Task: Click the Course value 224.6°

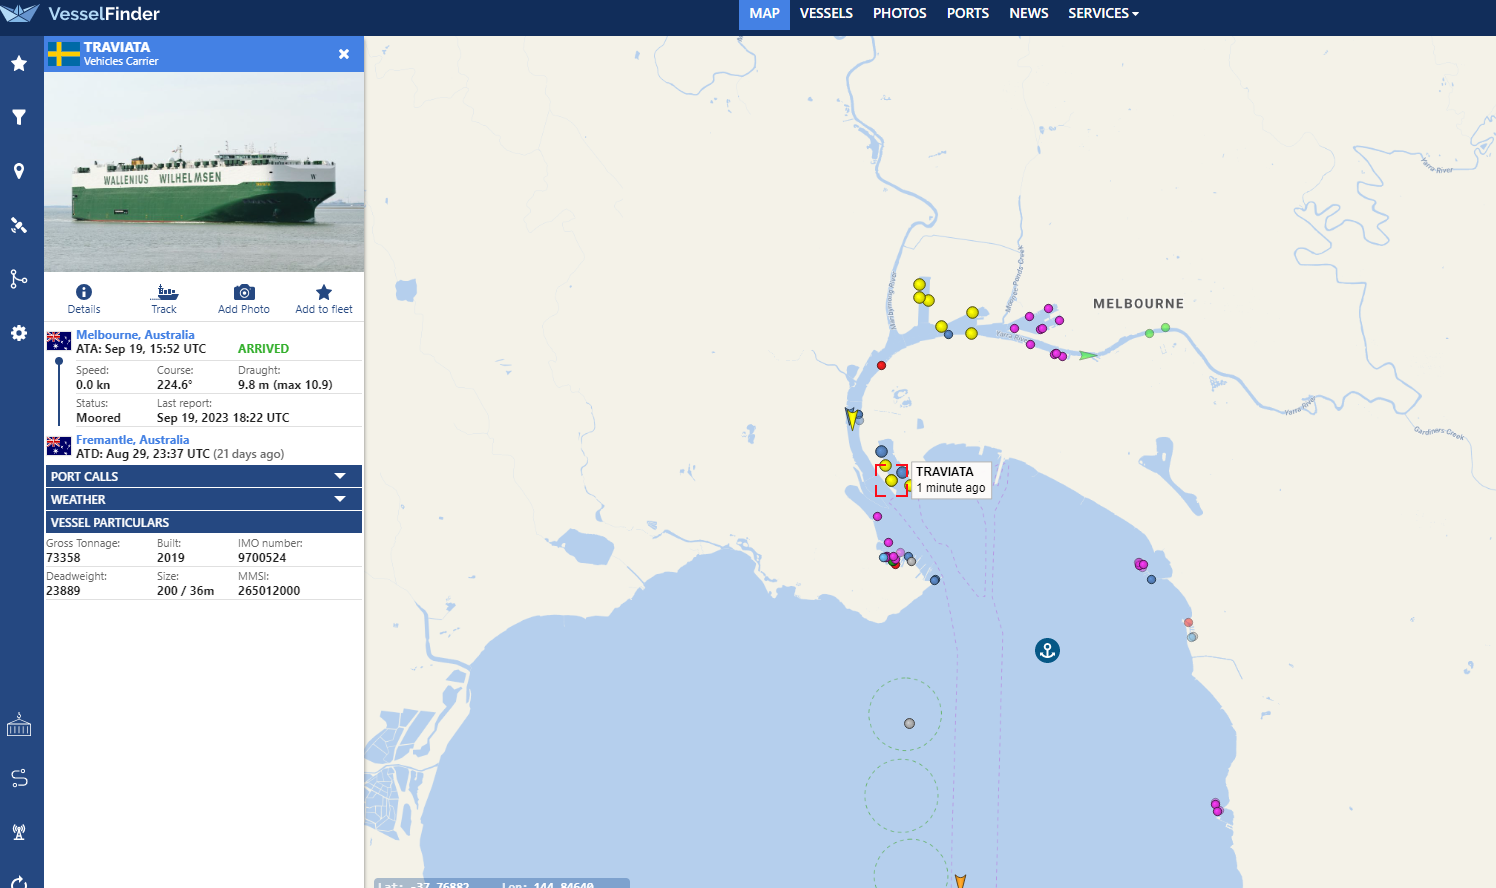Action: pyautogui.click(x=175, y=385)
